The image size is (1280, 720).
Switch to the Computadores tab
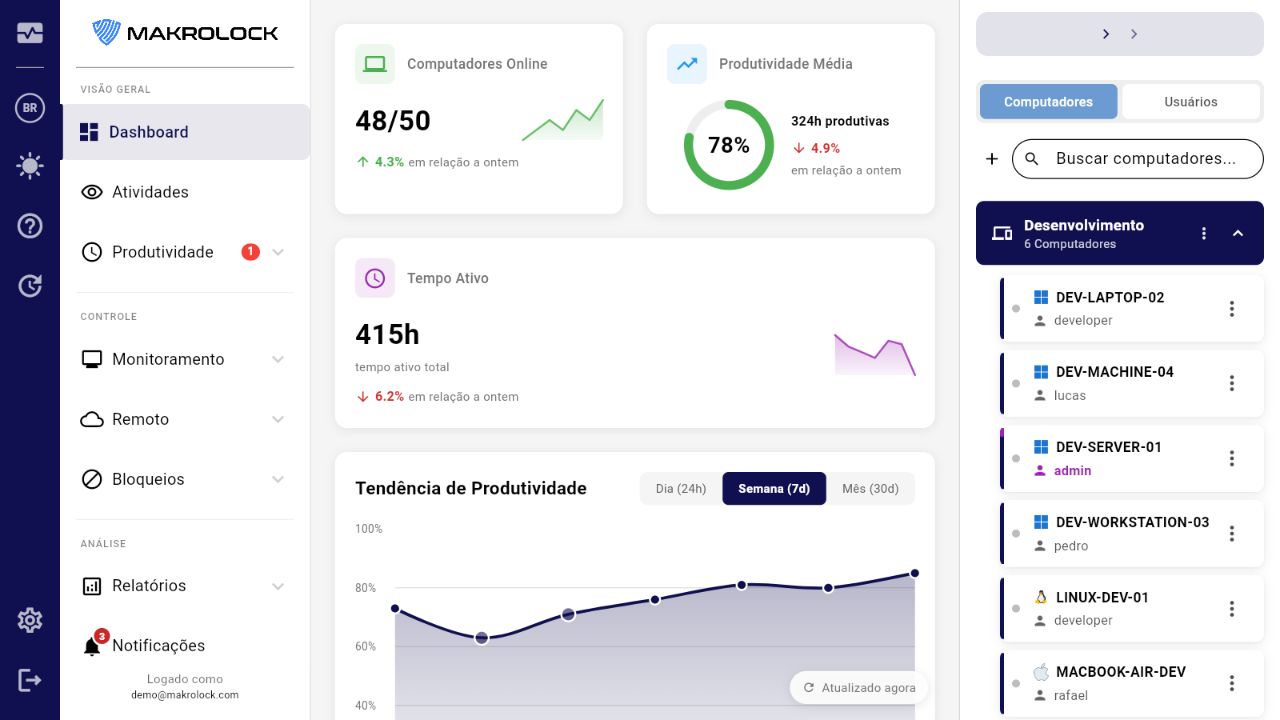[1048, 102]
